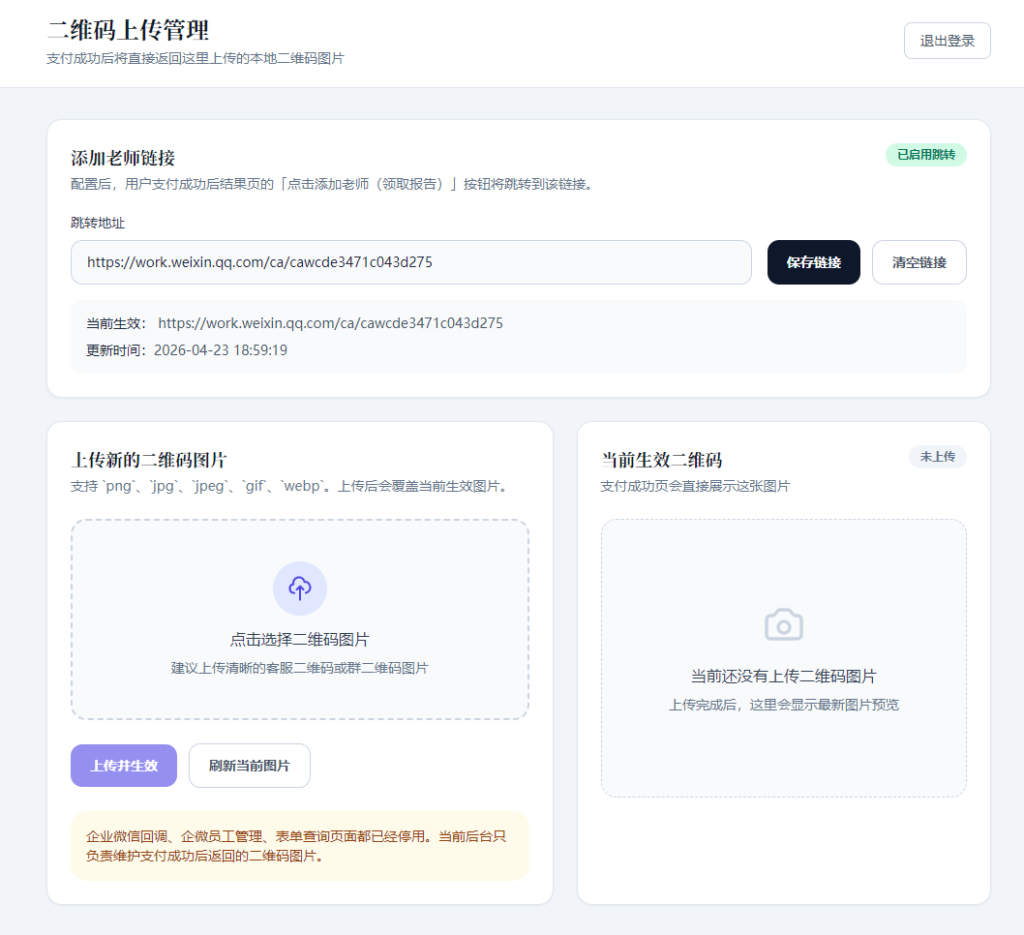Click the 建议上传清晰的客服二维码 hint text
The width and height of the screenshot is (1024, 935).
coord(299,668)
